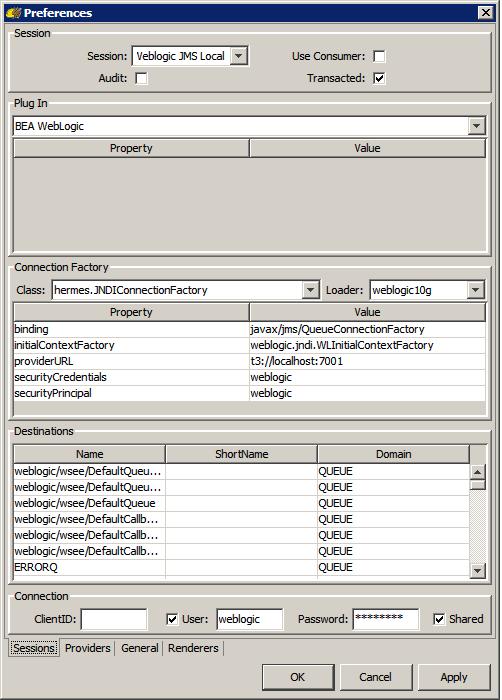Click the Domain column header
The width and height of the screenshot is (502, 700).
[x=393, y=454]
